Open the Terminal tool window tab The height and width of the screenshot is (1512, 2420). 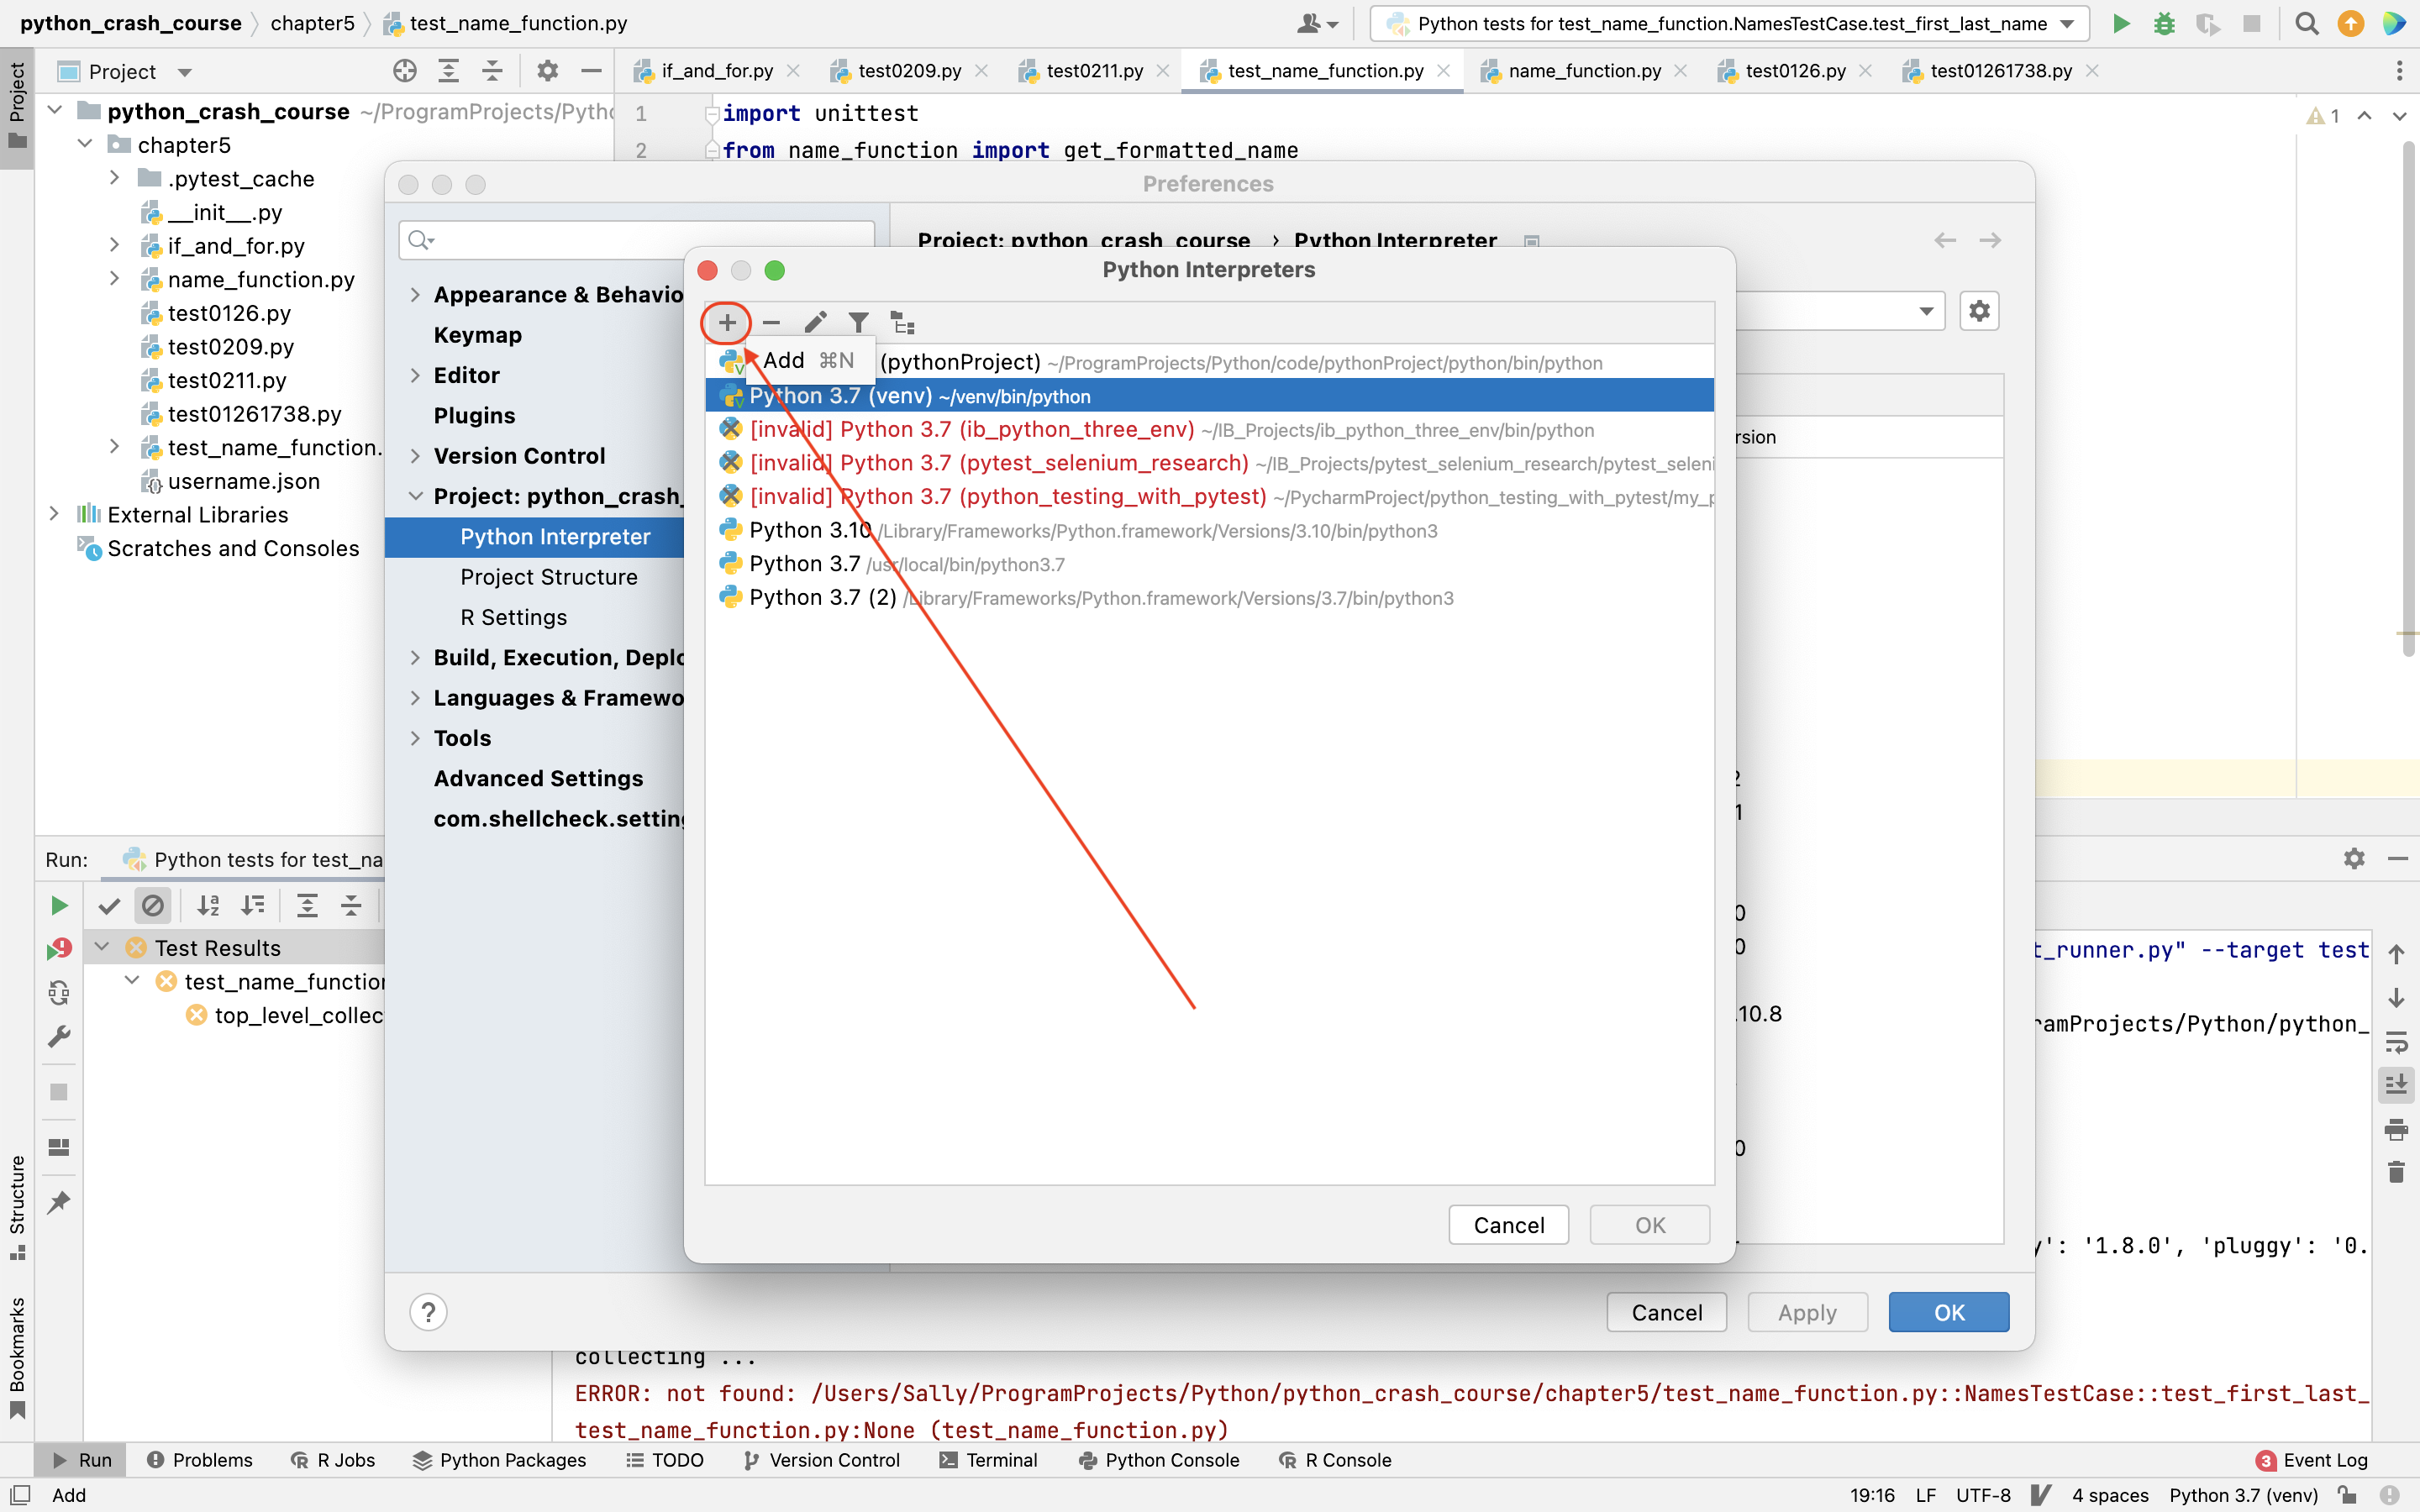pyautogui.click(x=989, y=1460)
